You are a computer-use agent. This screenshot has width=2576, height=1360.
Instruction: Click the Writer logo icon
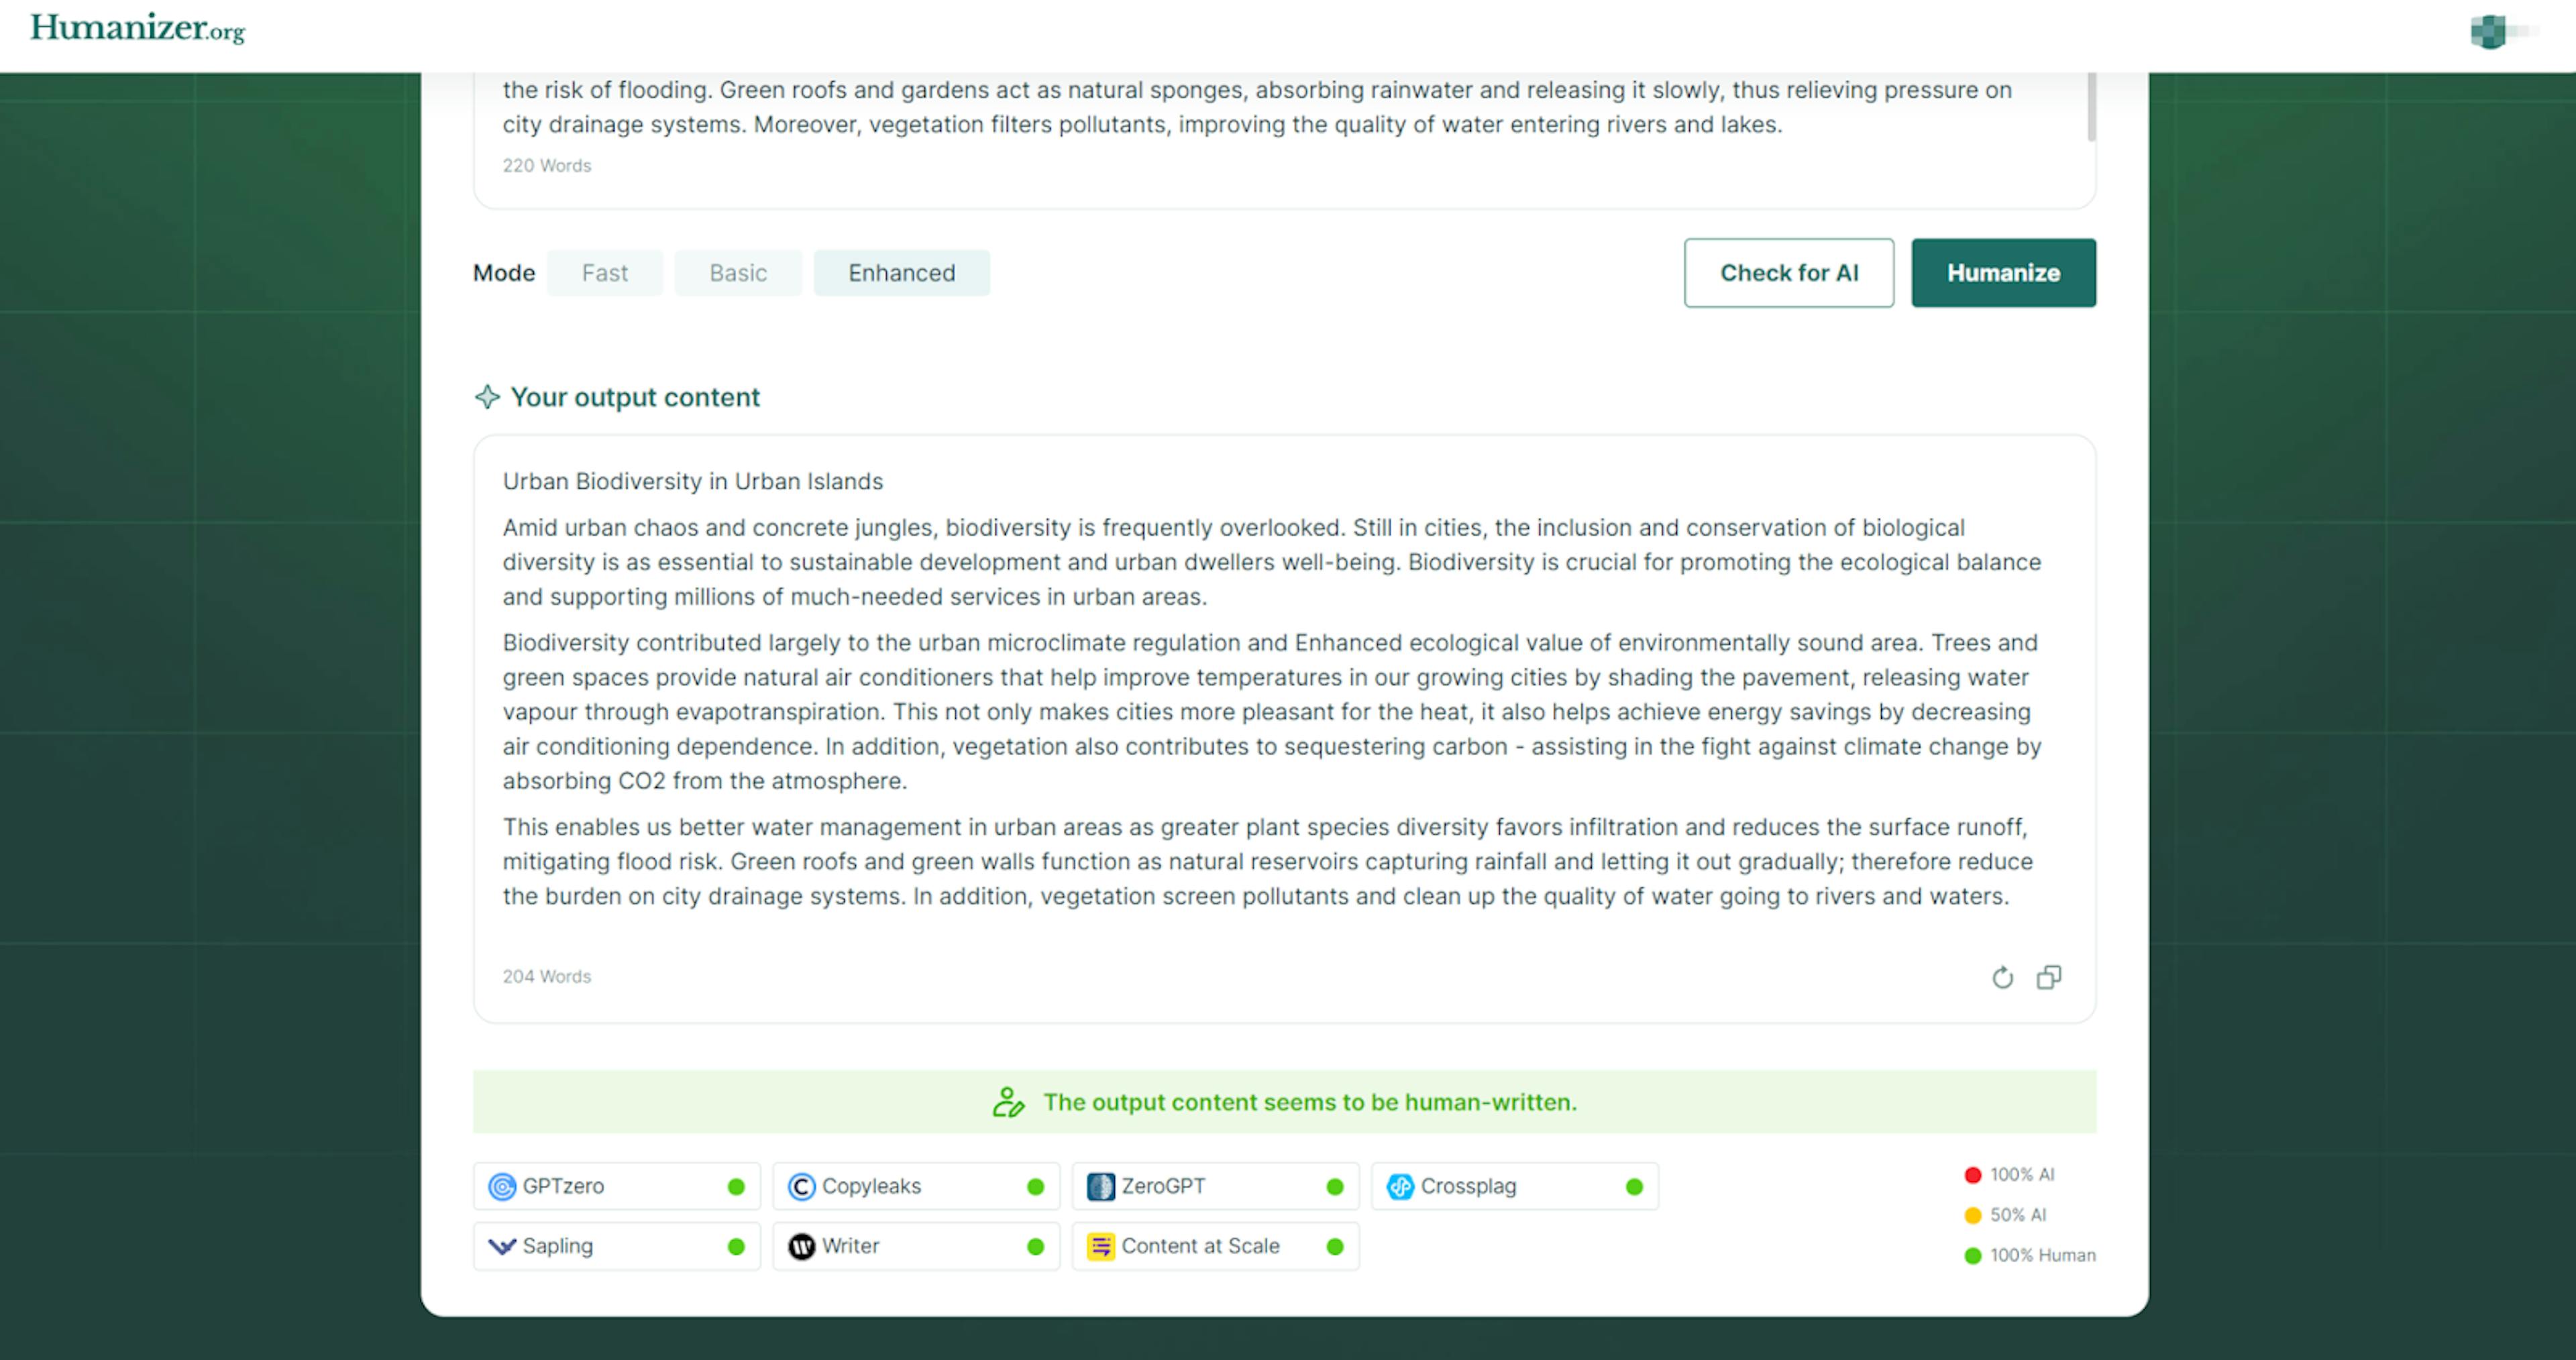pos(801,1246)
